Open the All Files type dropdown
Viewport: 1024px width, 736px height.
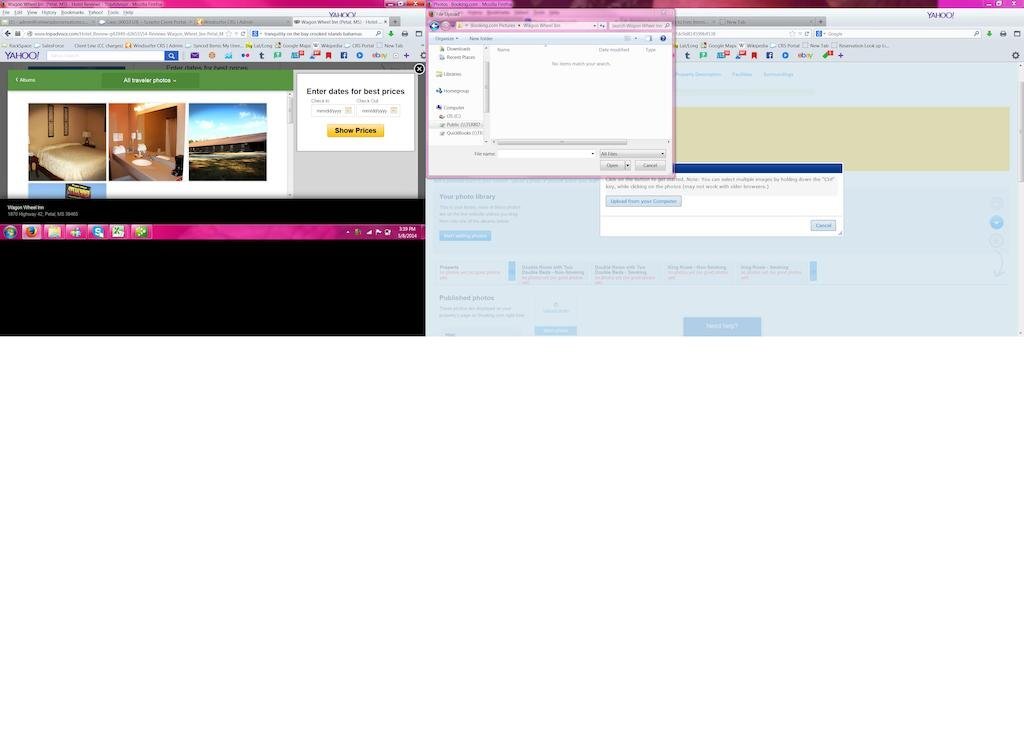click(632, 154)
